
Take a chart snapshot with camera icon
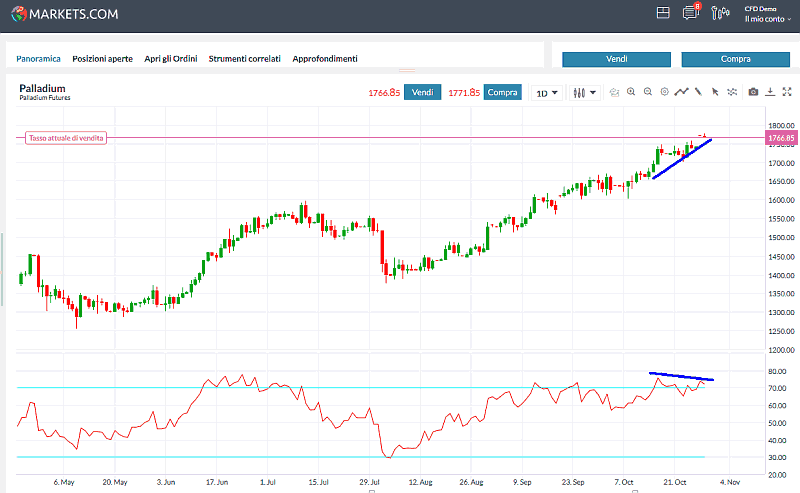(x=753, y=92)
